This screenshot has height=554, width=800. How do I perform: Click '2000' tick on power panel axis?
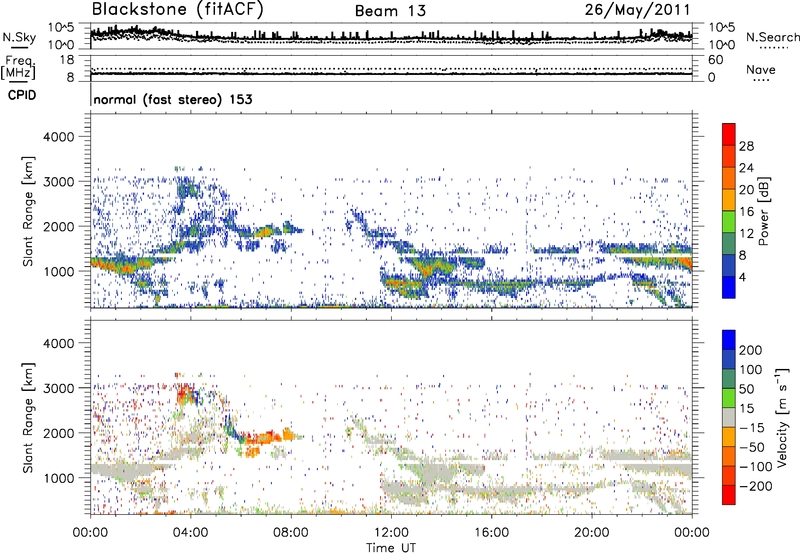58,226
